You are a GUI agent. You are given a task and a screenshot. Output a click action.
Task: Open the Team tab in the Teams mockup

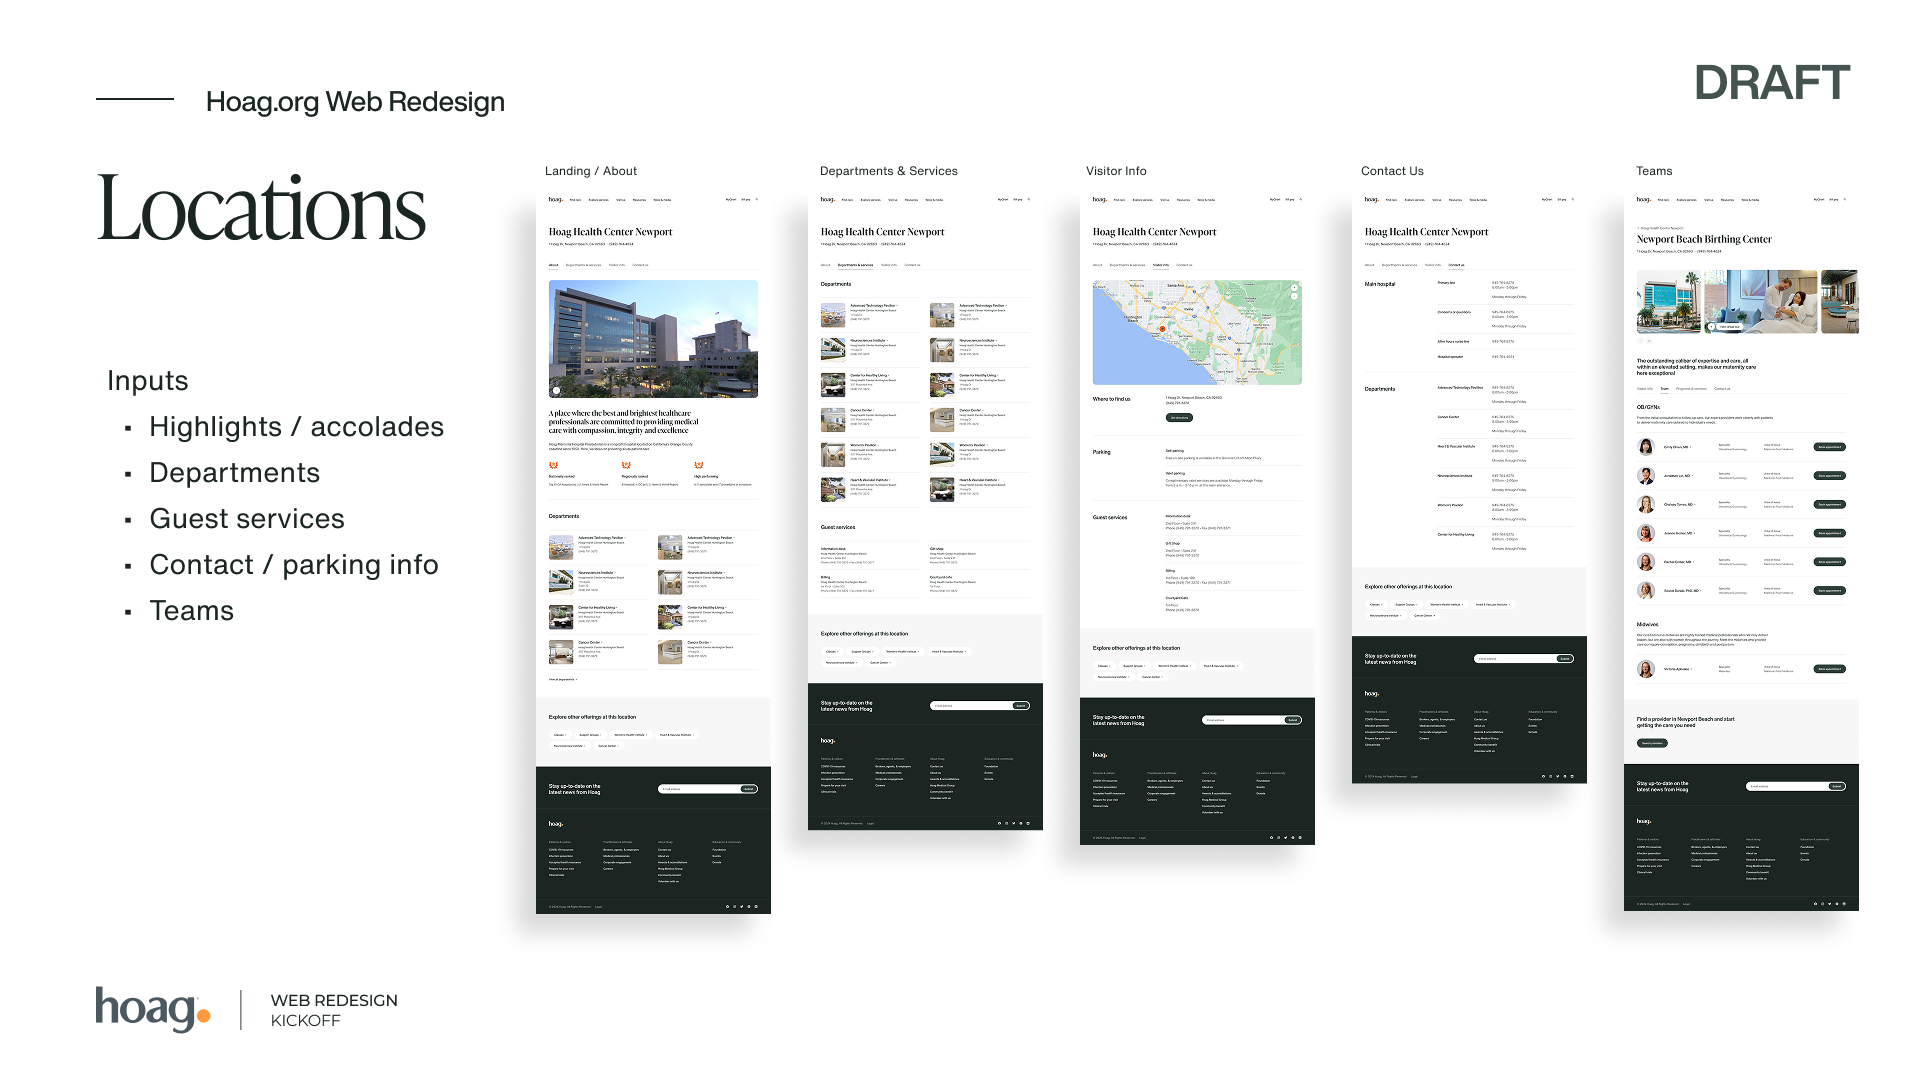click(1664, 389)
